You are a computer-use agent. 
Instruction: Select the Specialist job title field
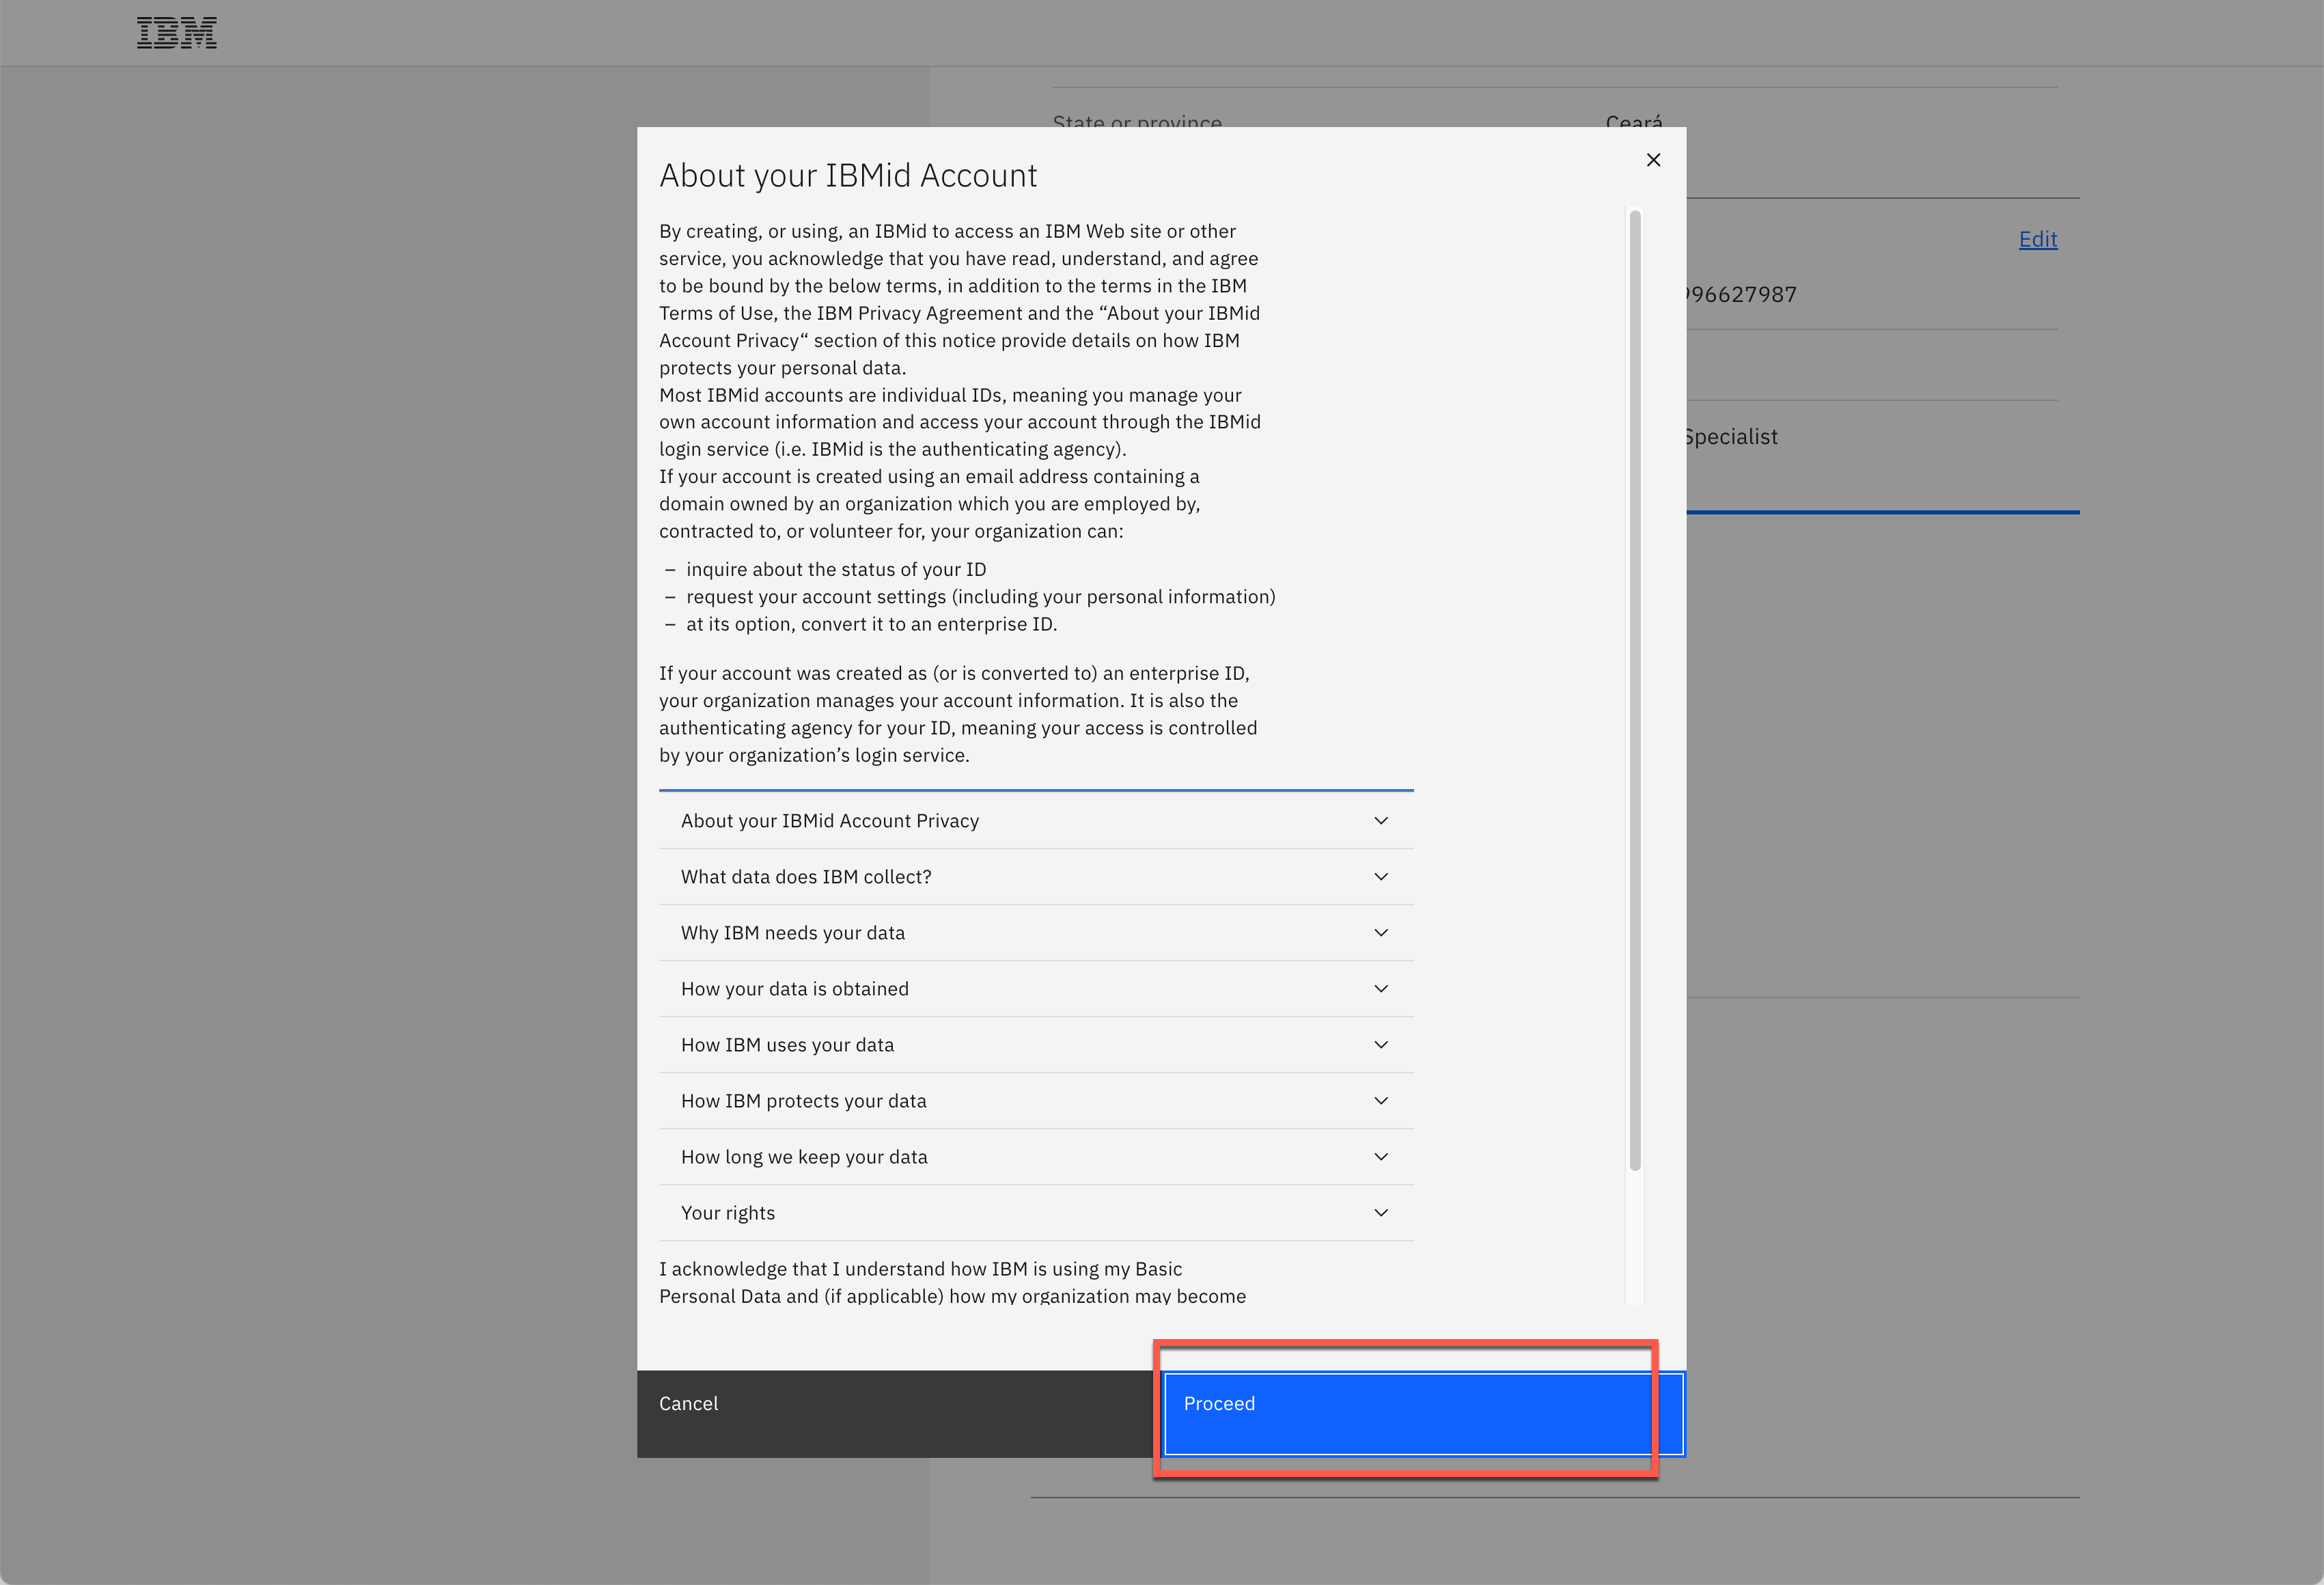(1728, 436)
